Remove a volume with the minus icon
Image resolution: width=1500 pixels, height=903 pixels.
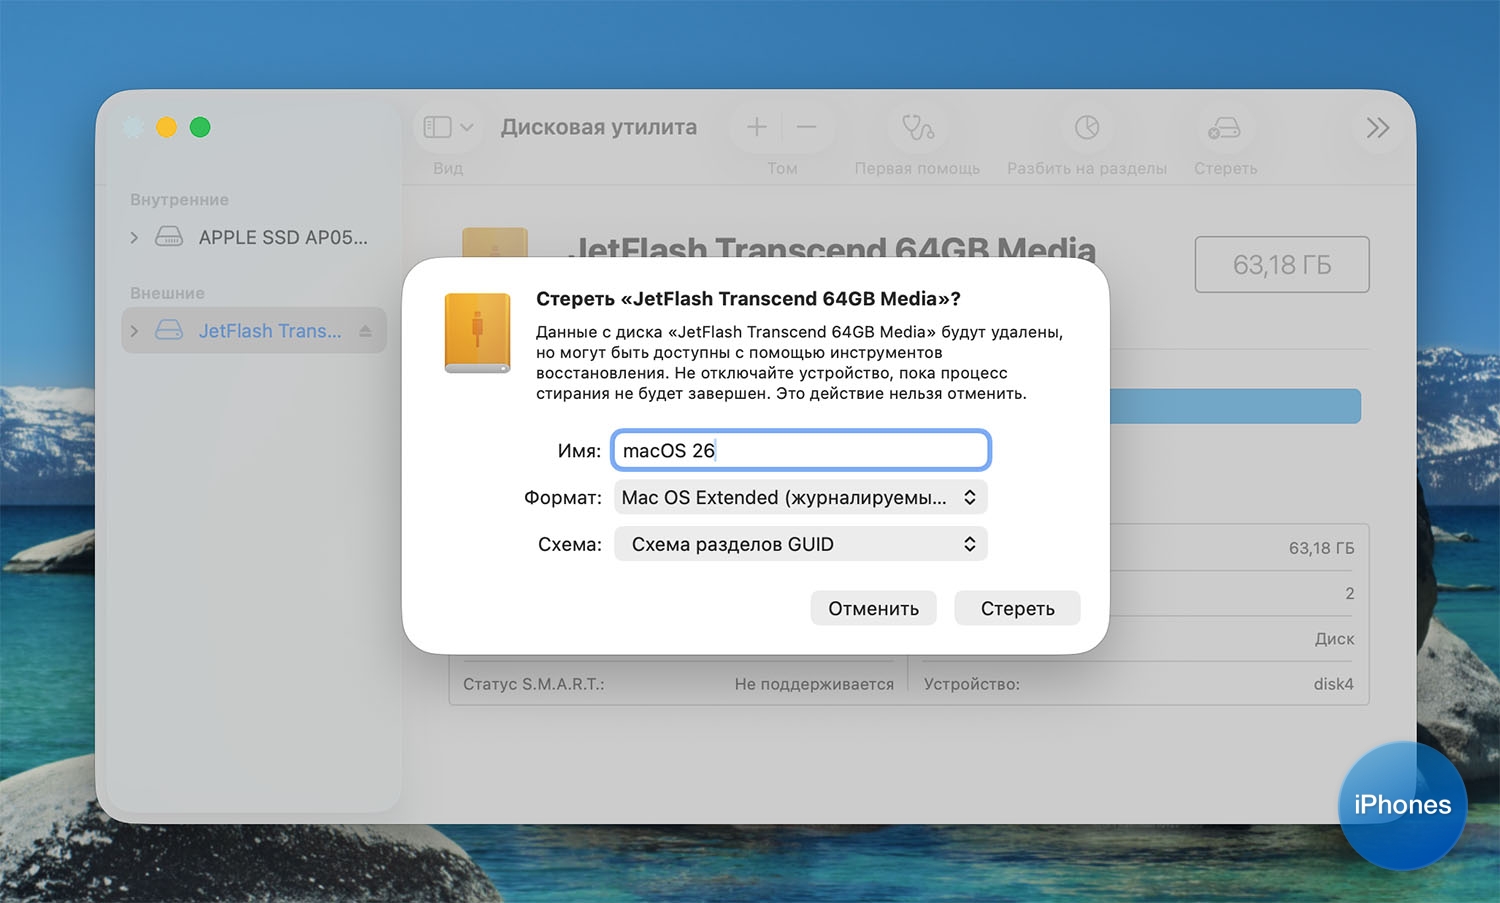(807, 127)
